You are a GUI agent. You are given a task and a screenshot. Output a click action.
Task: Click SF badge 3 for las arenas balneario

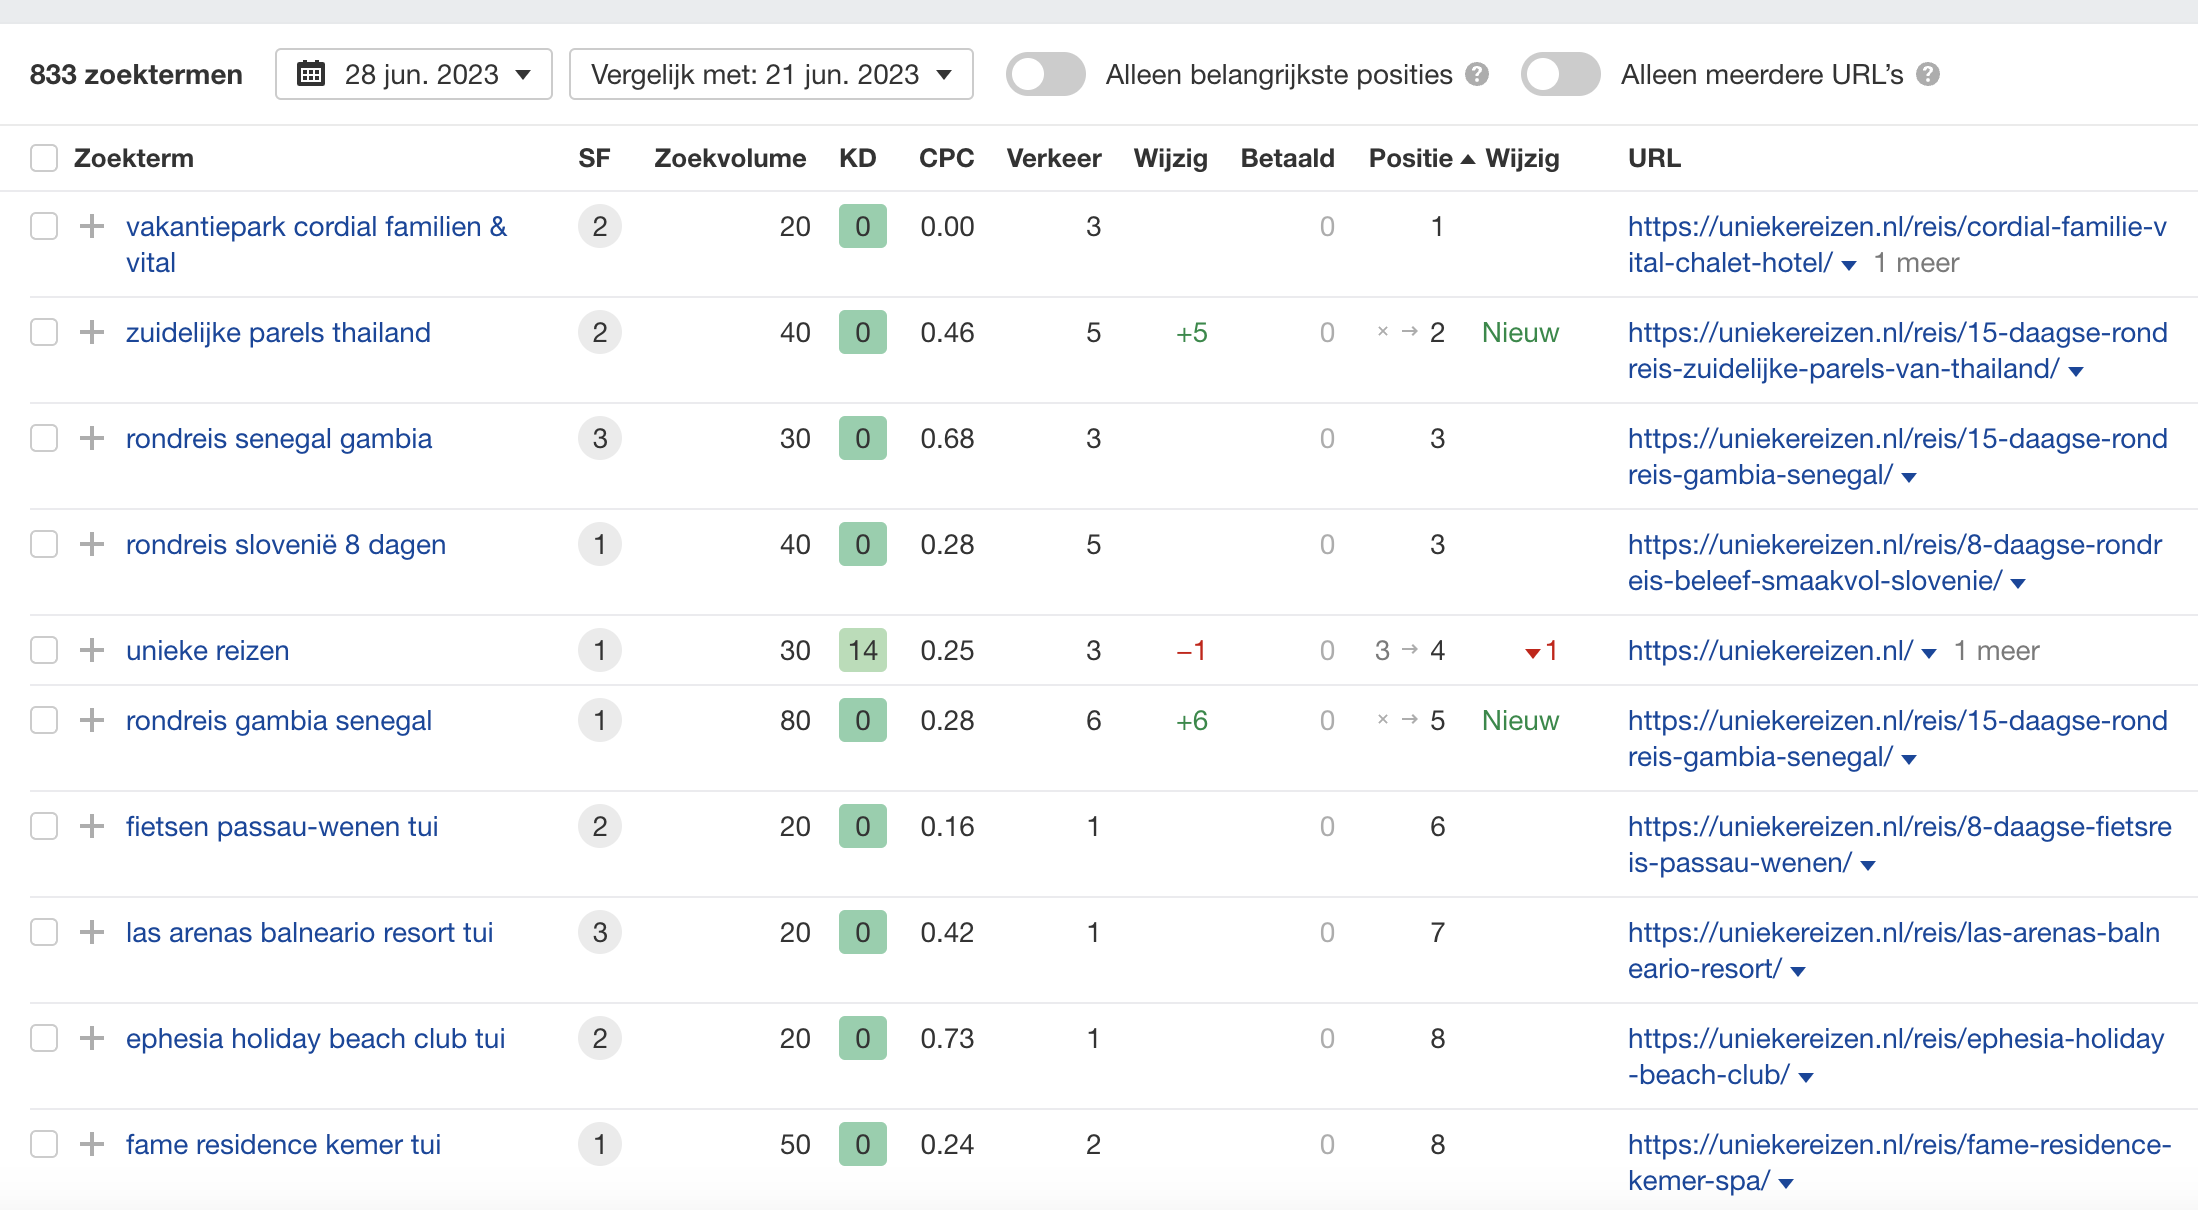pyautogui.click(x=600, y=932)
